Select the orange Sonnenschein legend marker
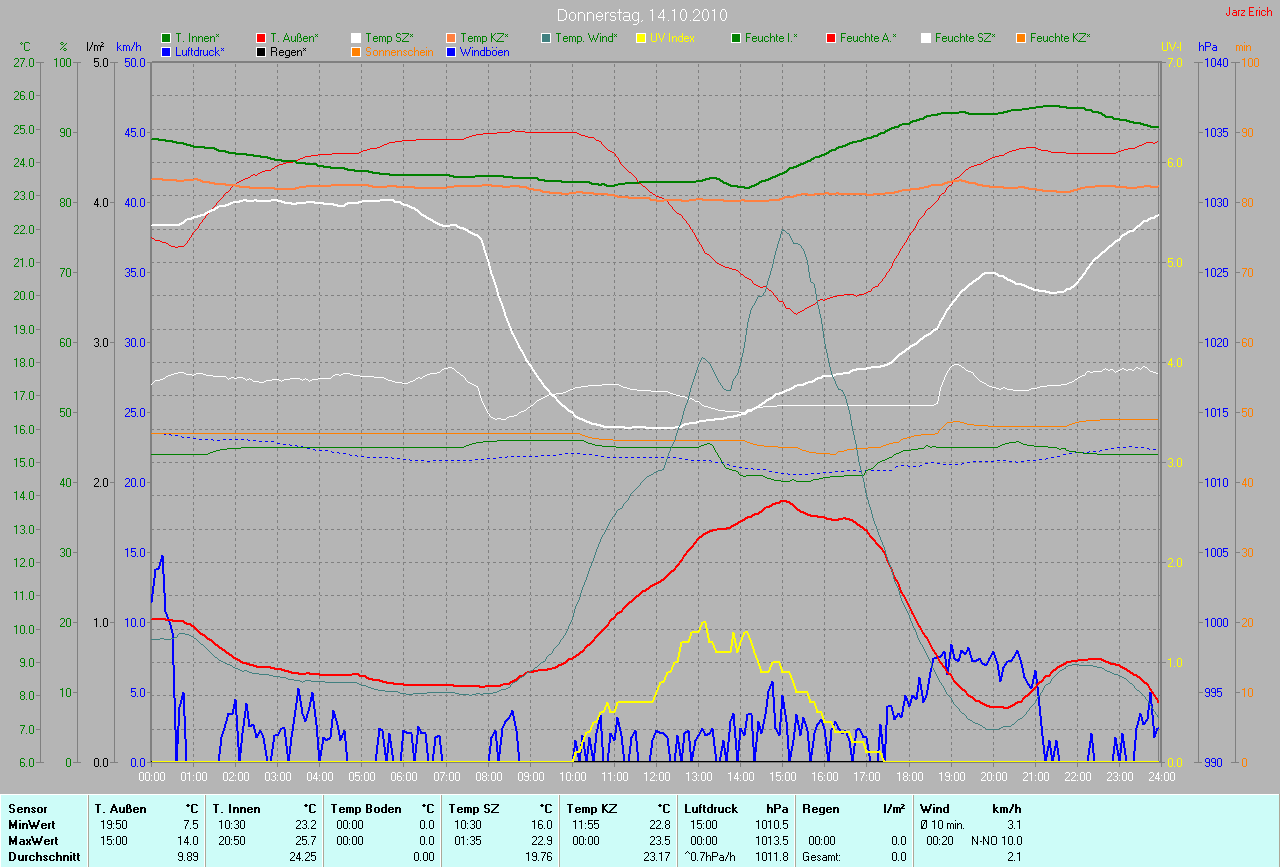 356,51
